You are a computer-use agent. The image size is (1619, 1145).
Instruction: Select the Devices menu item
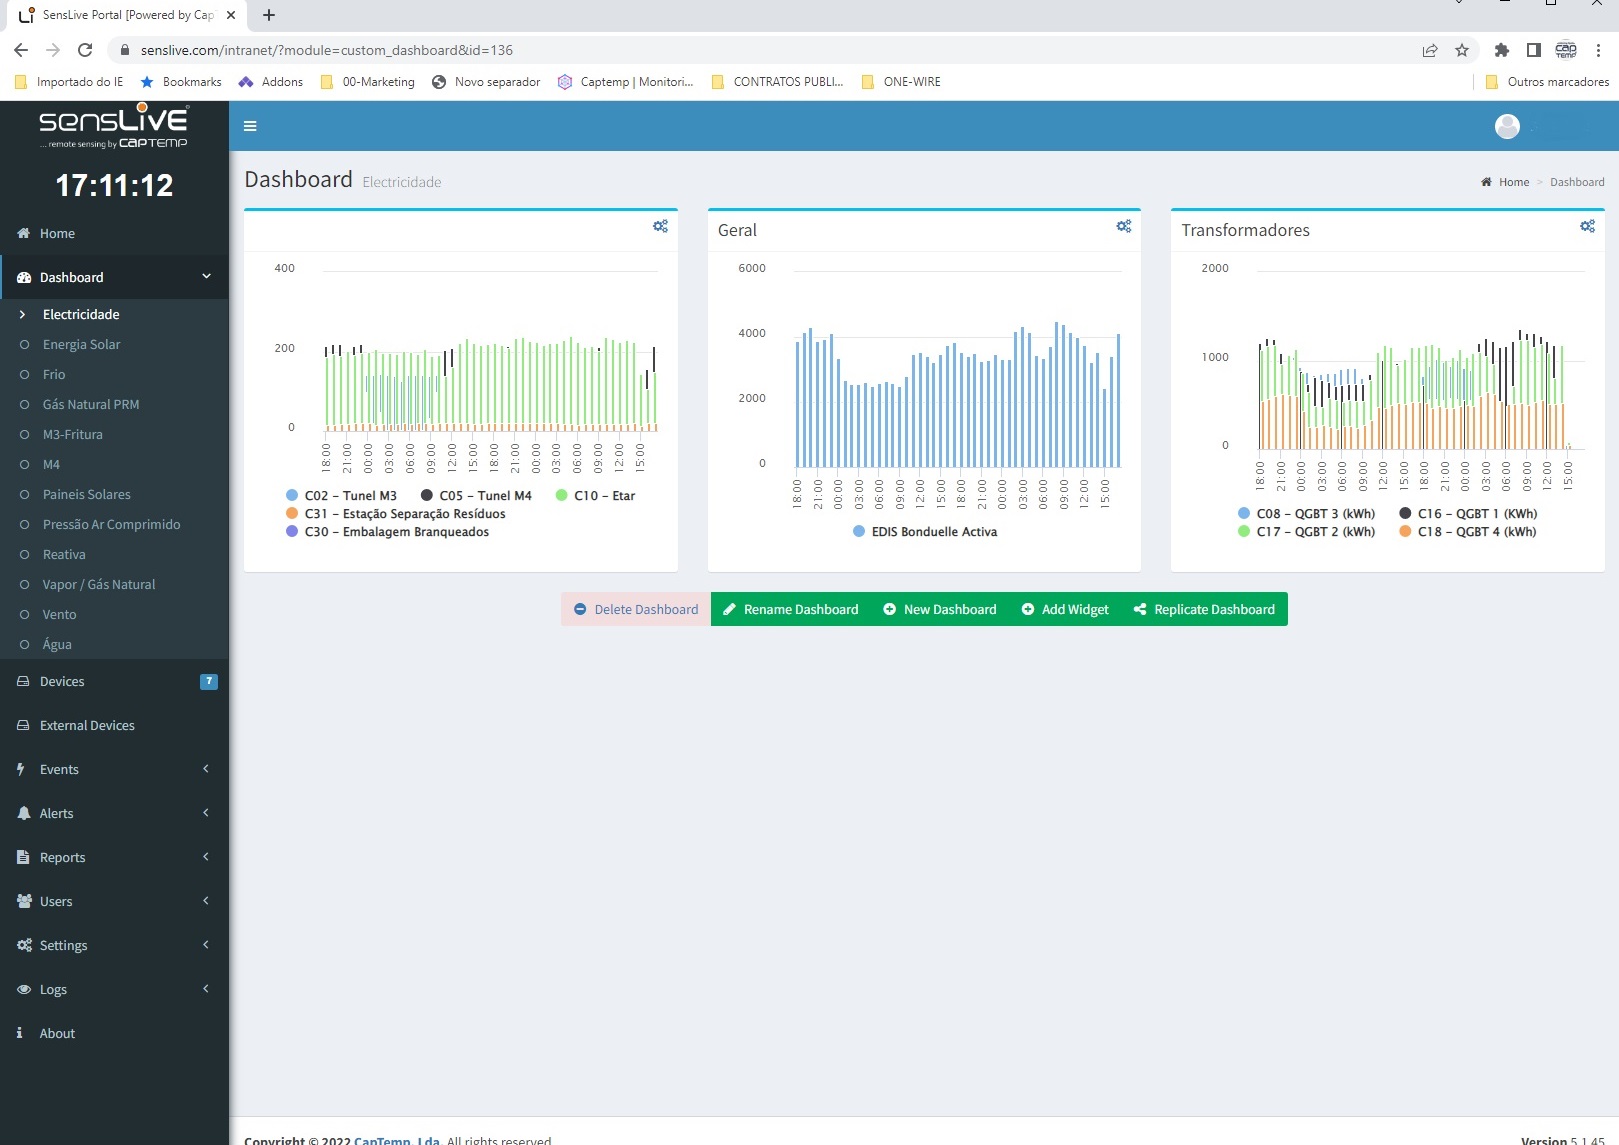coord(62,681)
